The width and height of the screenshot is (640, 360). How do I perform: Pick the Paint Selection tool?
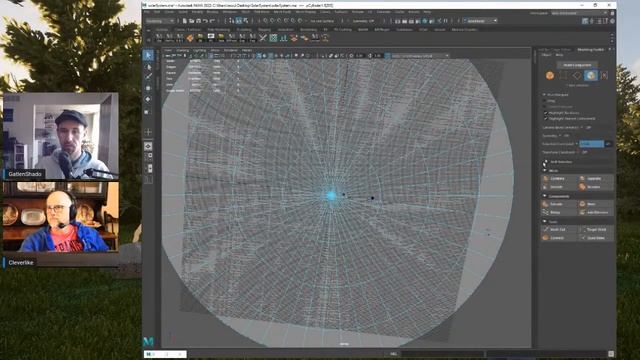(148, 77)
